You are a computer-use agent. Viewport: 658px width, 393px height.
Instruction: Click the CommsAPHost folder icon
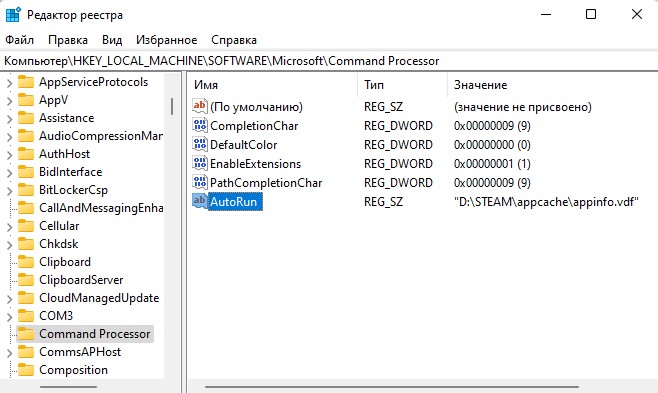tap(26, 352)
